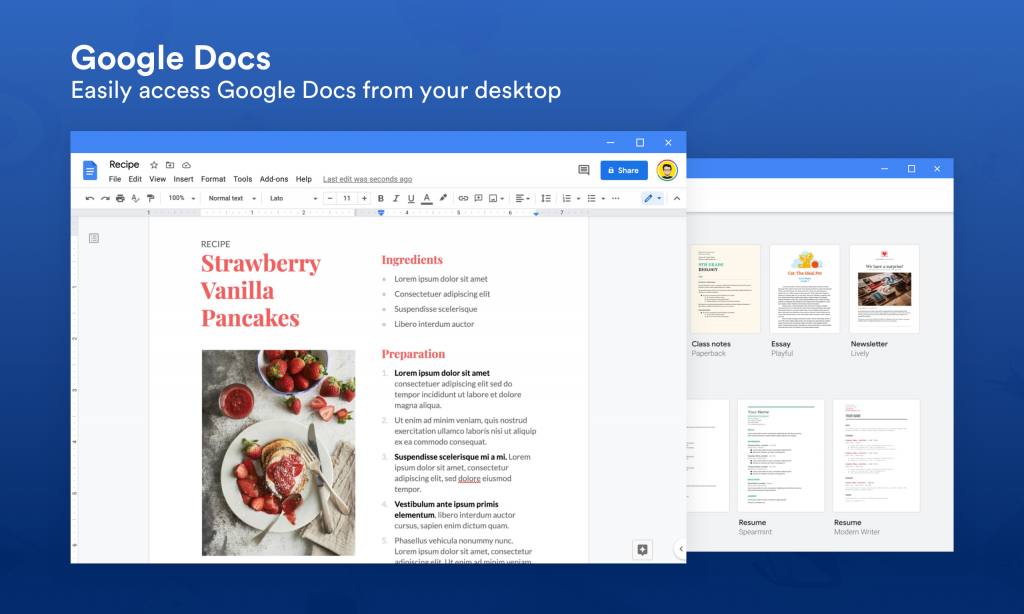The width and height of the screenshot is (1024, 614).
Task: Open the Insert menu
Action: 184,179
